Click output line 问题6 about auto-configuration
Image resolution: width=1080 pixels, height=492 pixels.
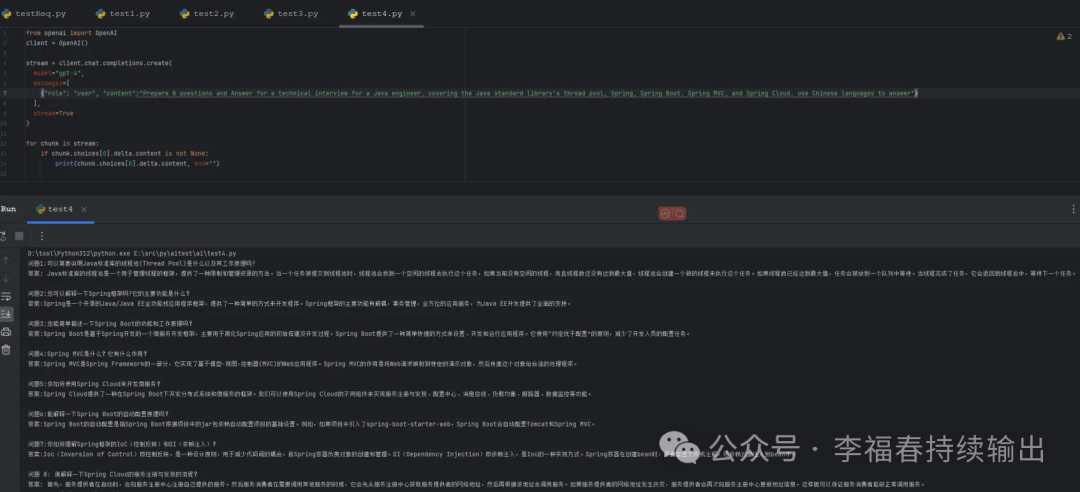coord(98,414)
